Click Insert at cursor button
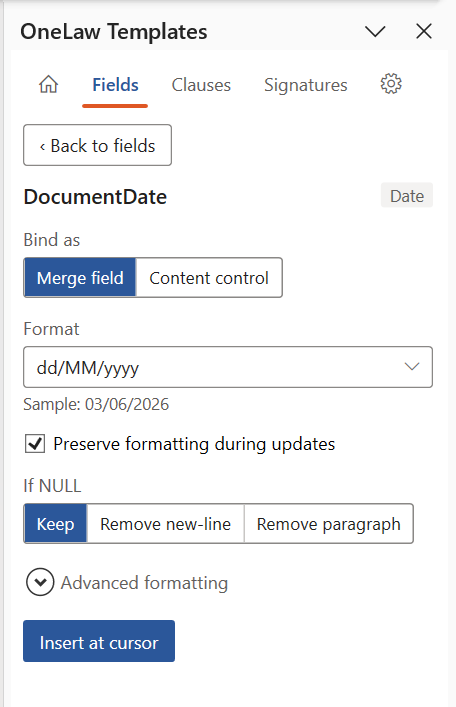 click(x=99, y=641)
